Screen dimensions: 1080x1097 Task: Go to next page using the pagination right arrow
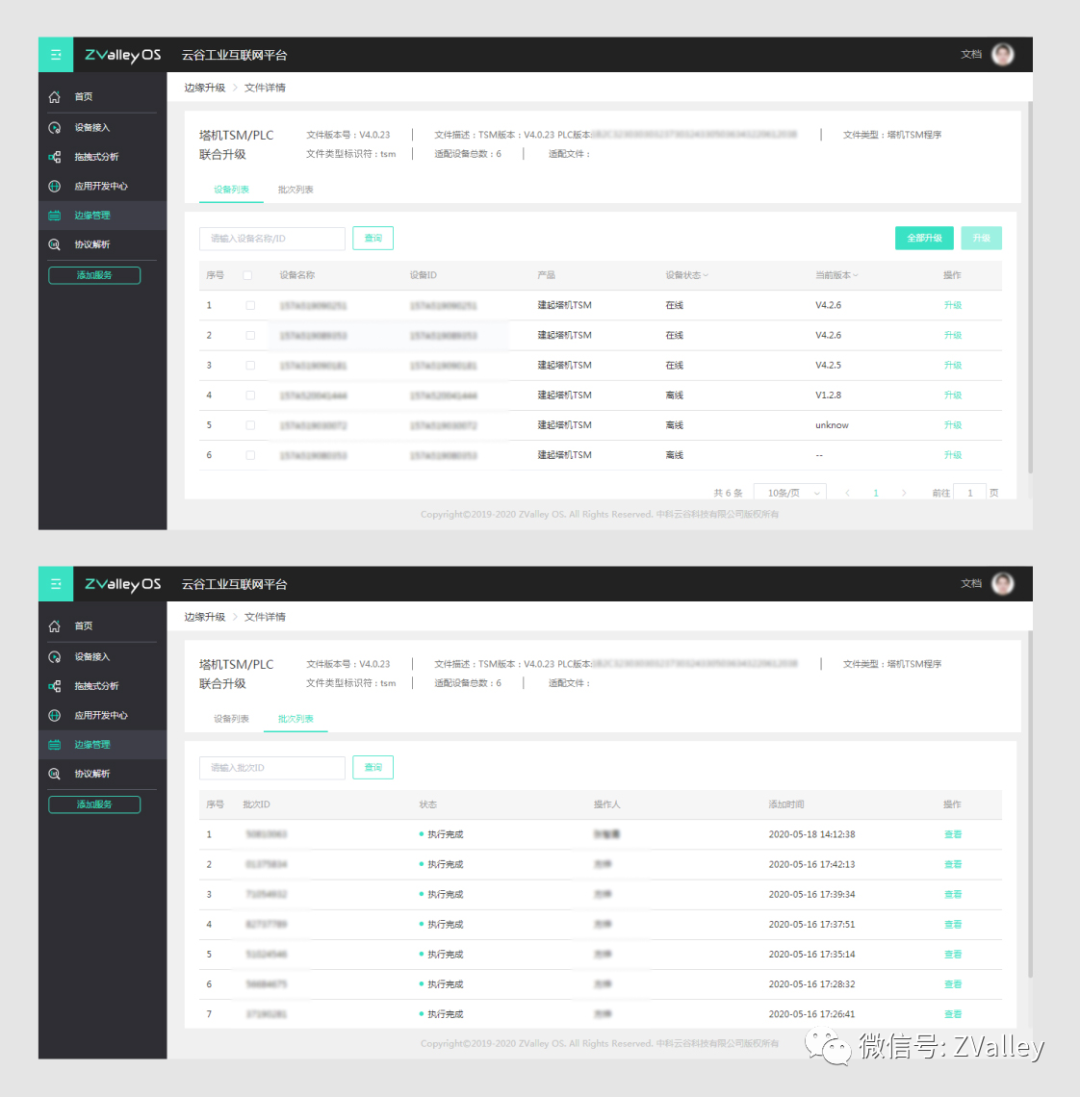point(904,493)
